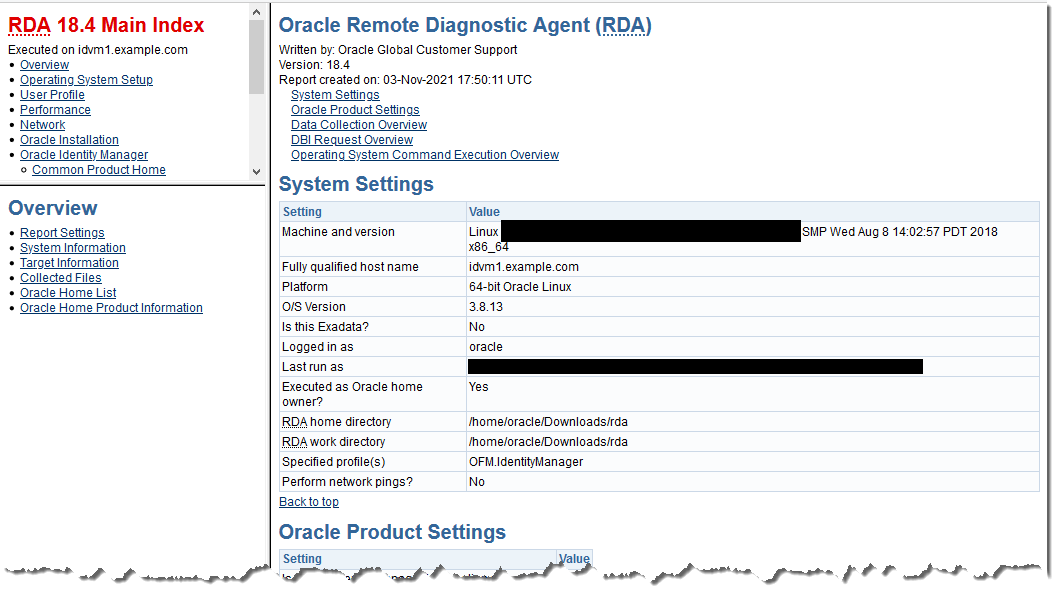Click 'Machine and version' row label
The image size is (1057, 600).
point(338,232)
